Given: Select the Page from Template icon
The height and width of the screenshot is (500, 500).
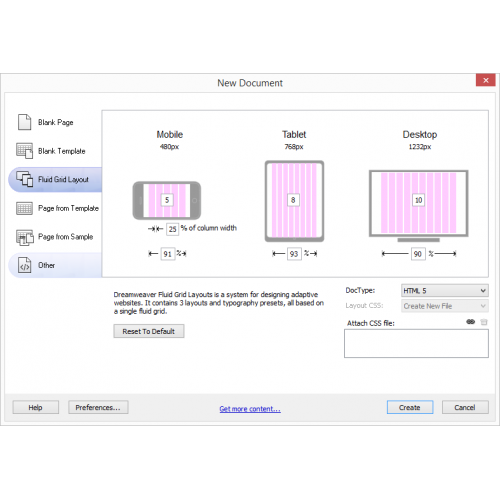Looking at the screenshot, I should 24,208.
